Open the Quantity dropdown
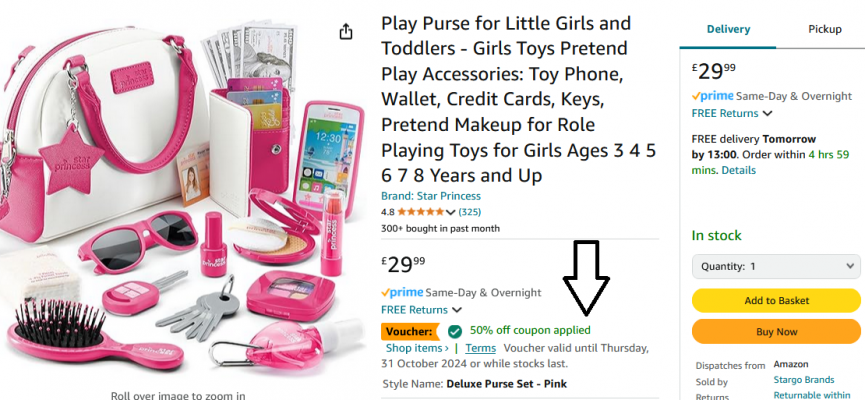This screenshot has width=865, height=400. coord(776,266)
